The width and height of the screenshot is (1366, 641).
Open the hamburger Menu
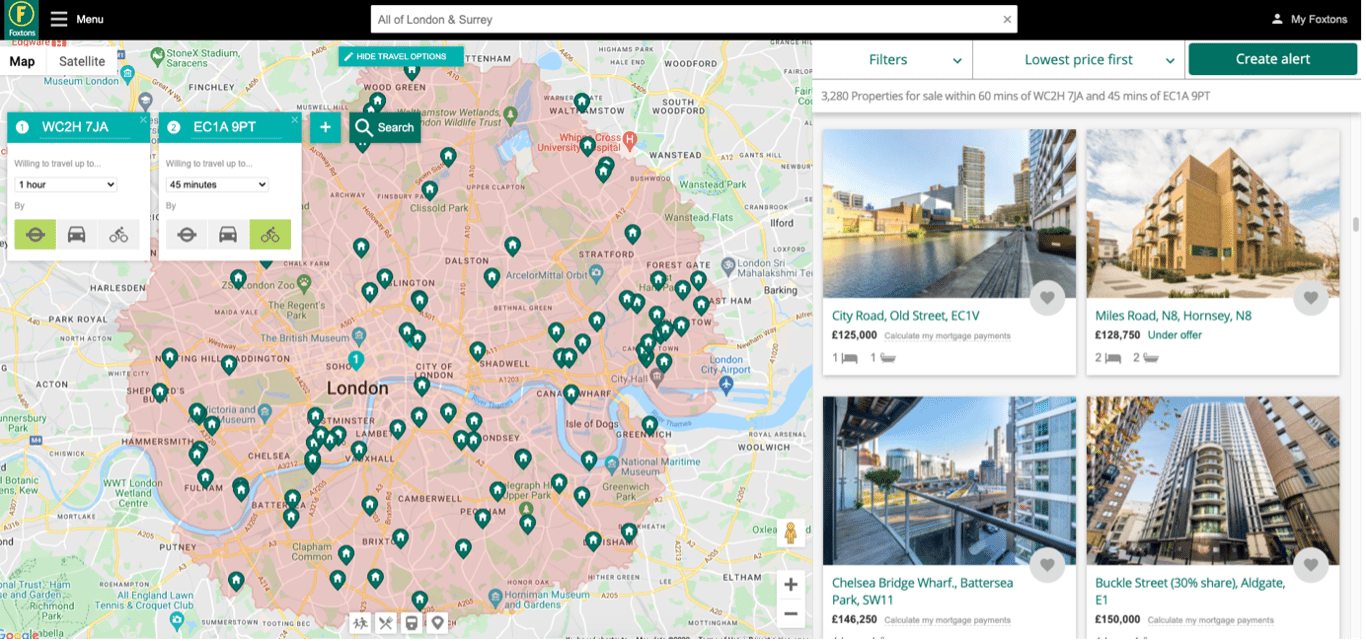60,18
